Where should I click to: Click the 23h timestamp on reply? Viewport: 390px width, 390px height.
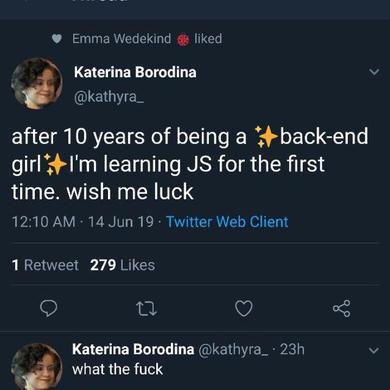tap(292, 349)
